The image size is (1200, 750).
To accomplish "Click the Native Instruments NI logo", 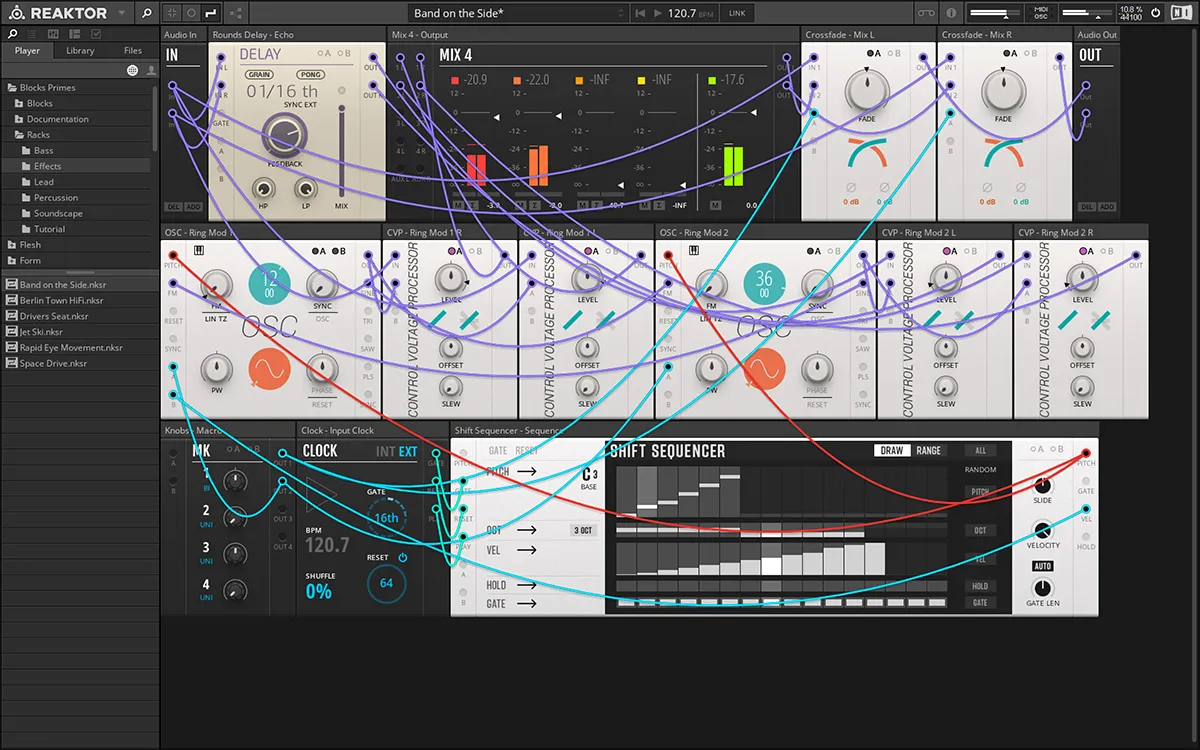I will pyautogui.click(x=1182, y=14).
